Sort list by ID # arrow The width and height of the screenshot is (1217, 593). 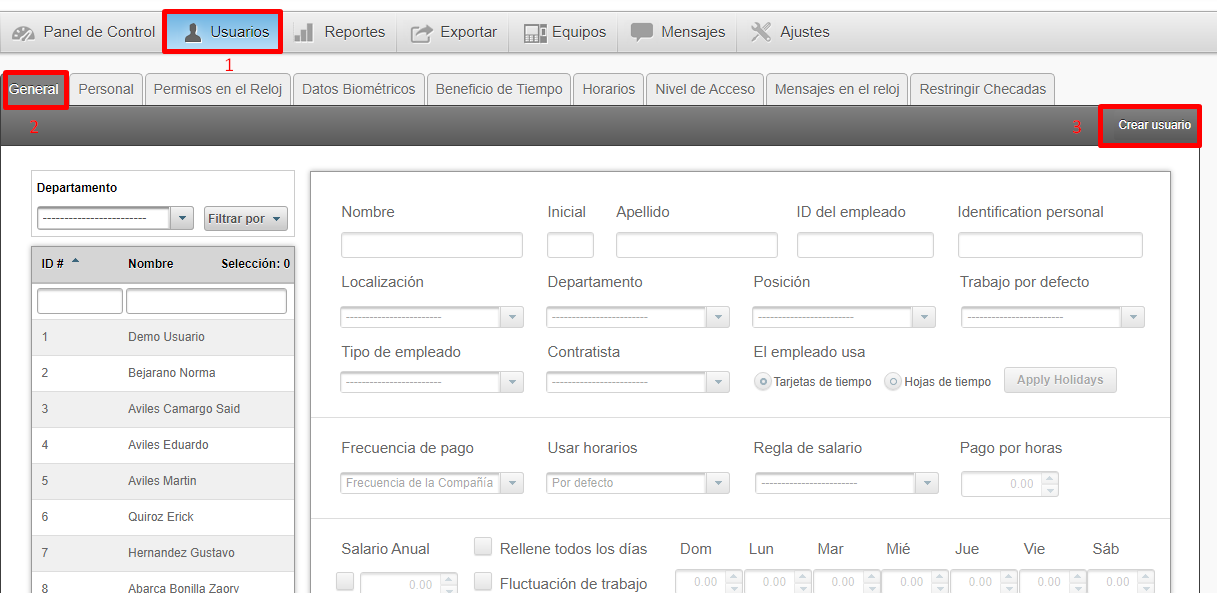(x=75, y=262)
